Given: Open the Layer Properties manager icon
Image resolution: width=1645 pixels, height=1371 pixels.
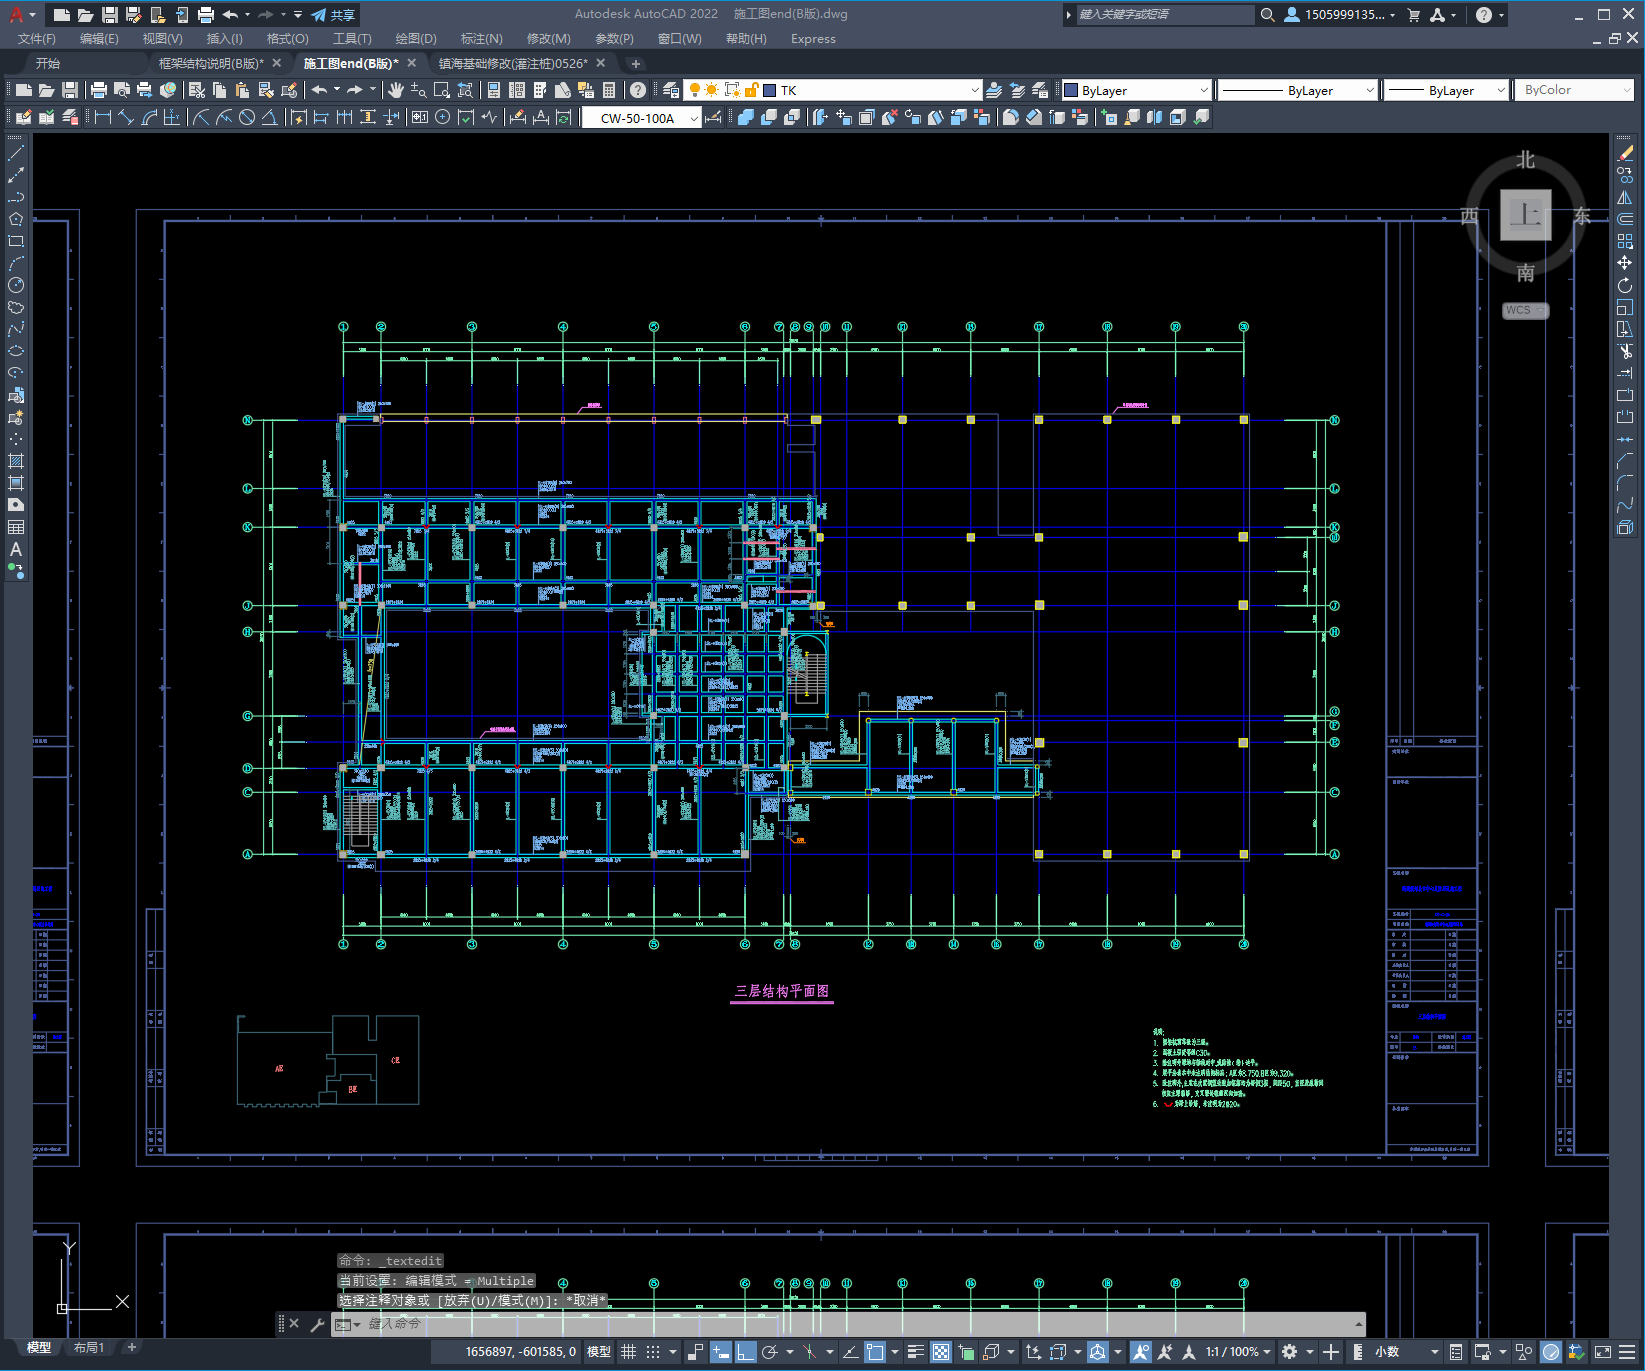Looking at the screenshot, I should tap(671, 90).
